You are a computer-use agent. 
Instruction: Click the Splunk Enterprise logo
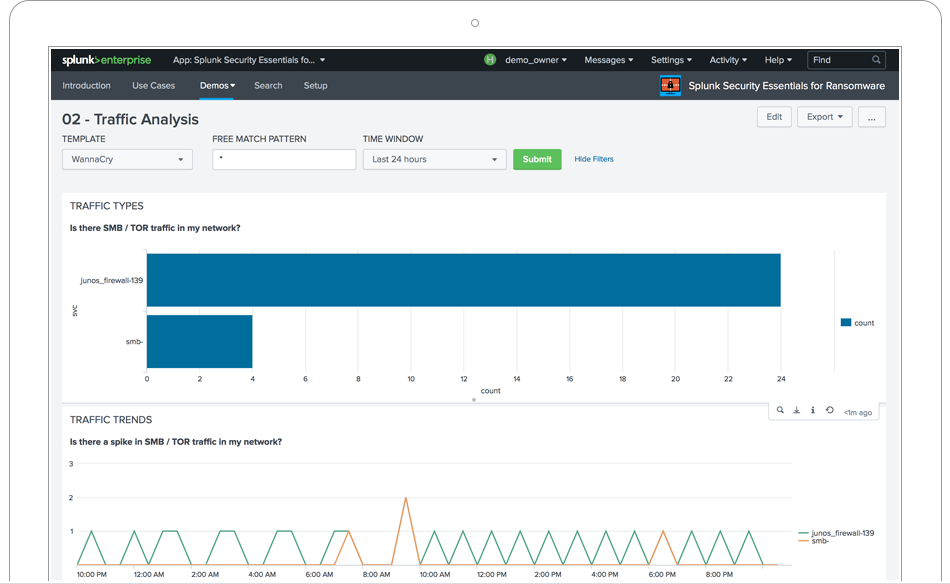point(107,60)
